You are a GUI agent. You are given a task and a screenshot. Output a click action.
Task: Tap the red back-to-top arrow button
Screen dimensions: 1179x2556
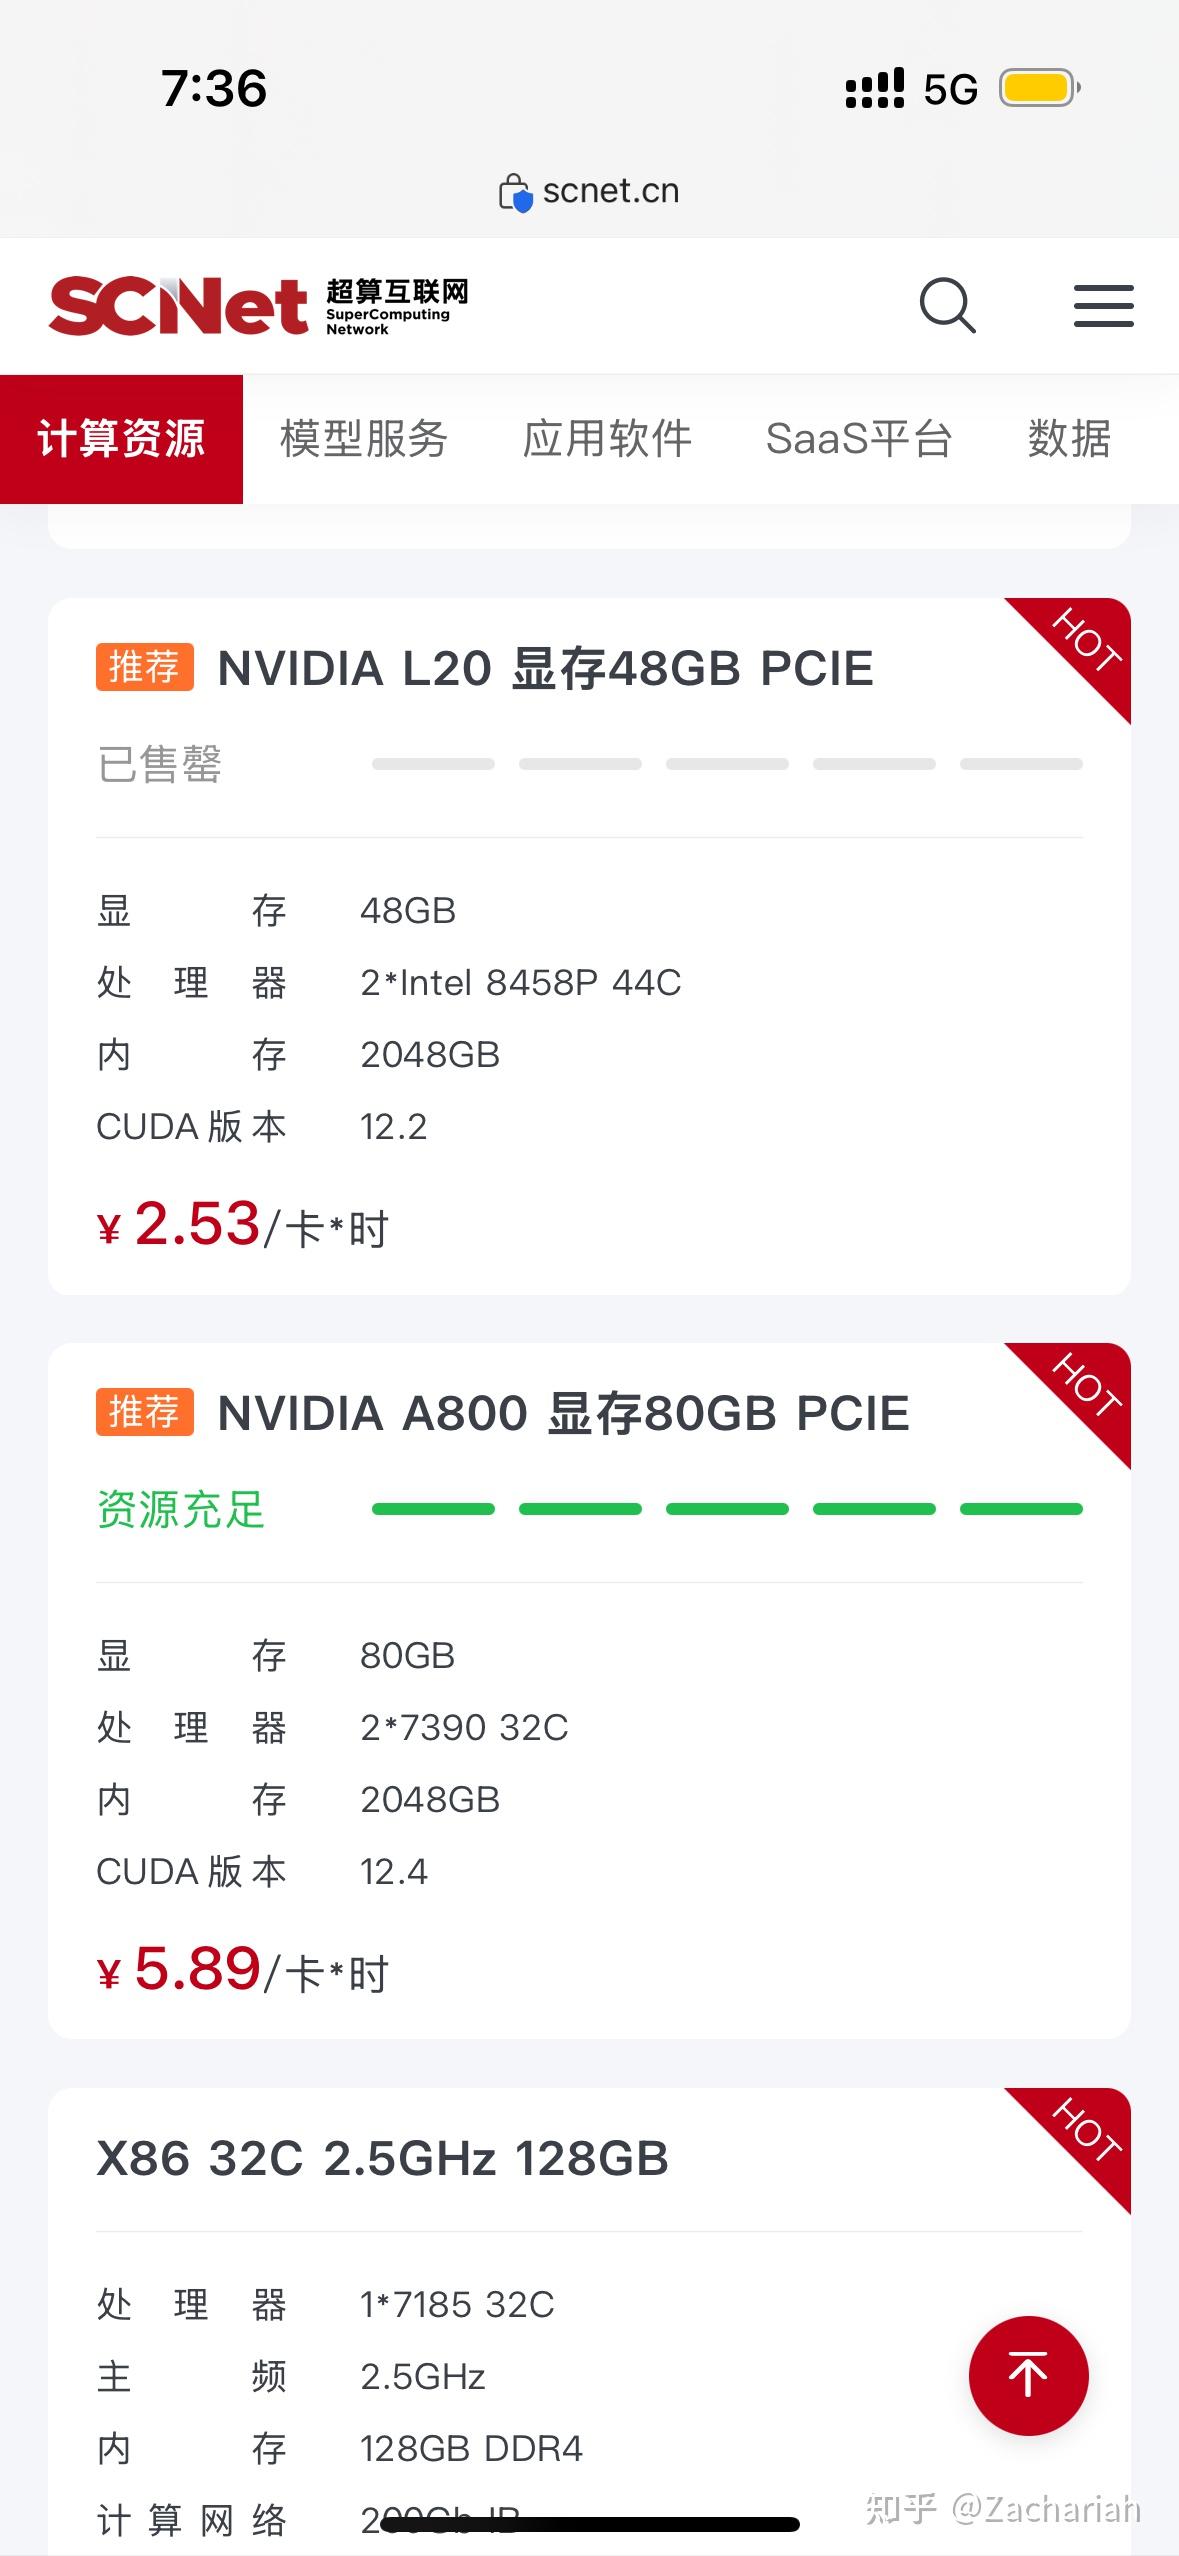pyautogui.click(x=1028, y=2375)
